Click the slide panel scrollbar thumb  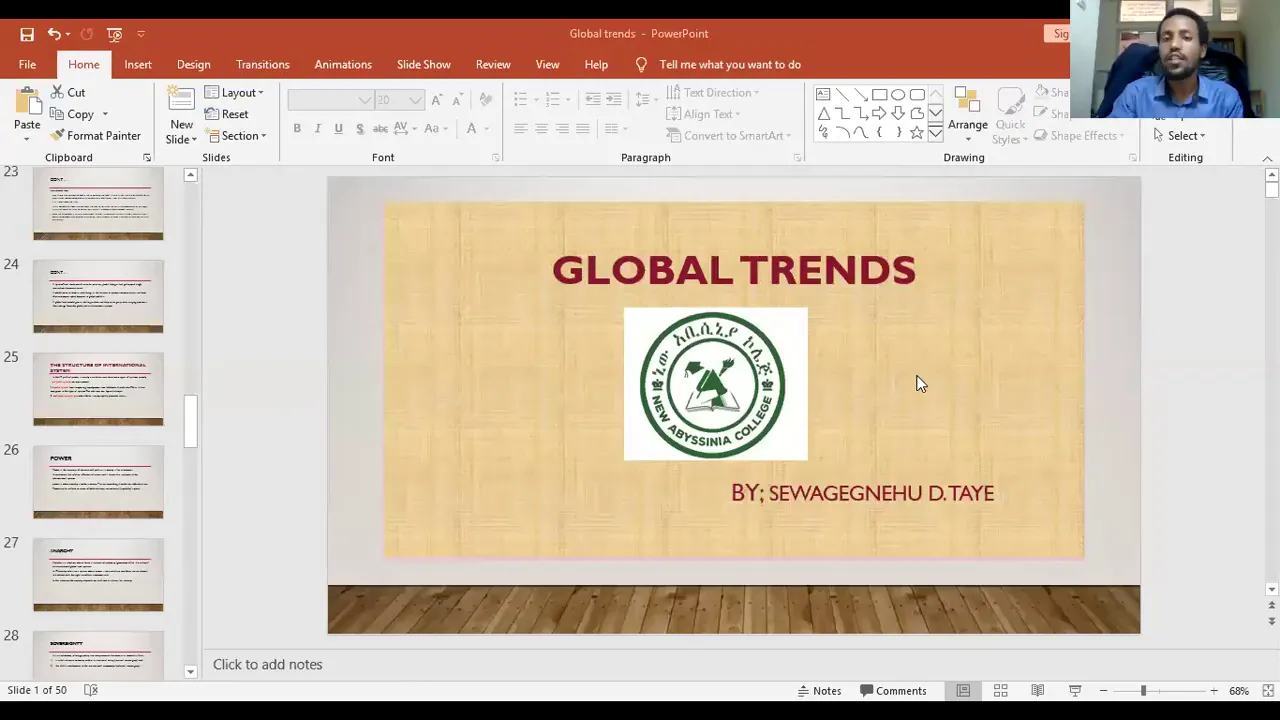pyautogui.click(x=190, y=422)
